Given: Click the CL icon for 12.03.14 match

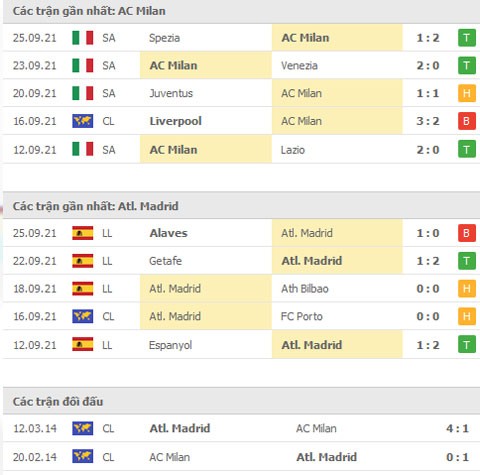Looking at the screenshot, I should tap(83, 428).
